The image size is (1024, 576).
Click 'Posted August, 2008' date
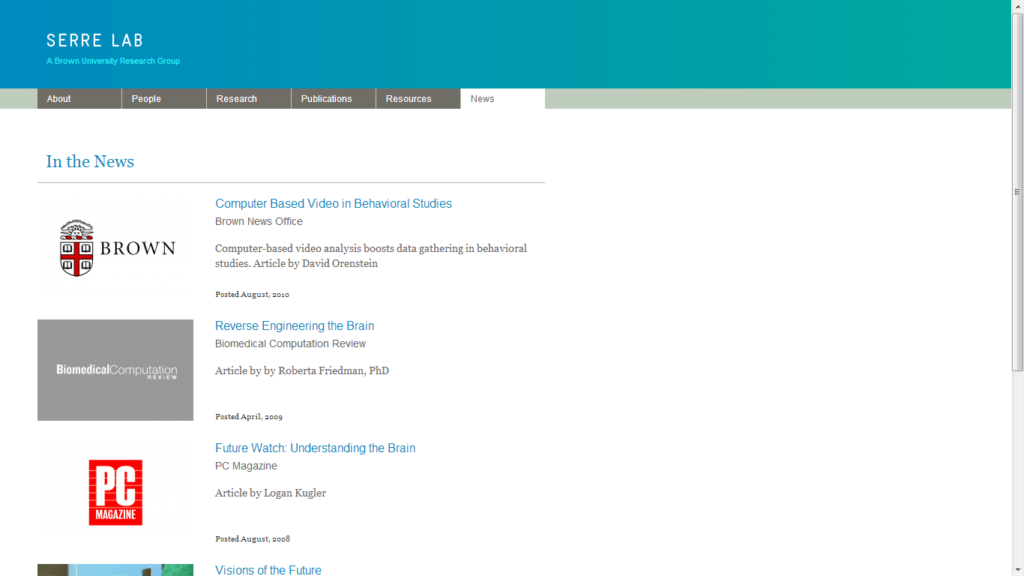[252, 539]
